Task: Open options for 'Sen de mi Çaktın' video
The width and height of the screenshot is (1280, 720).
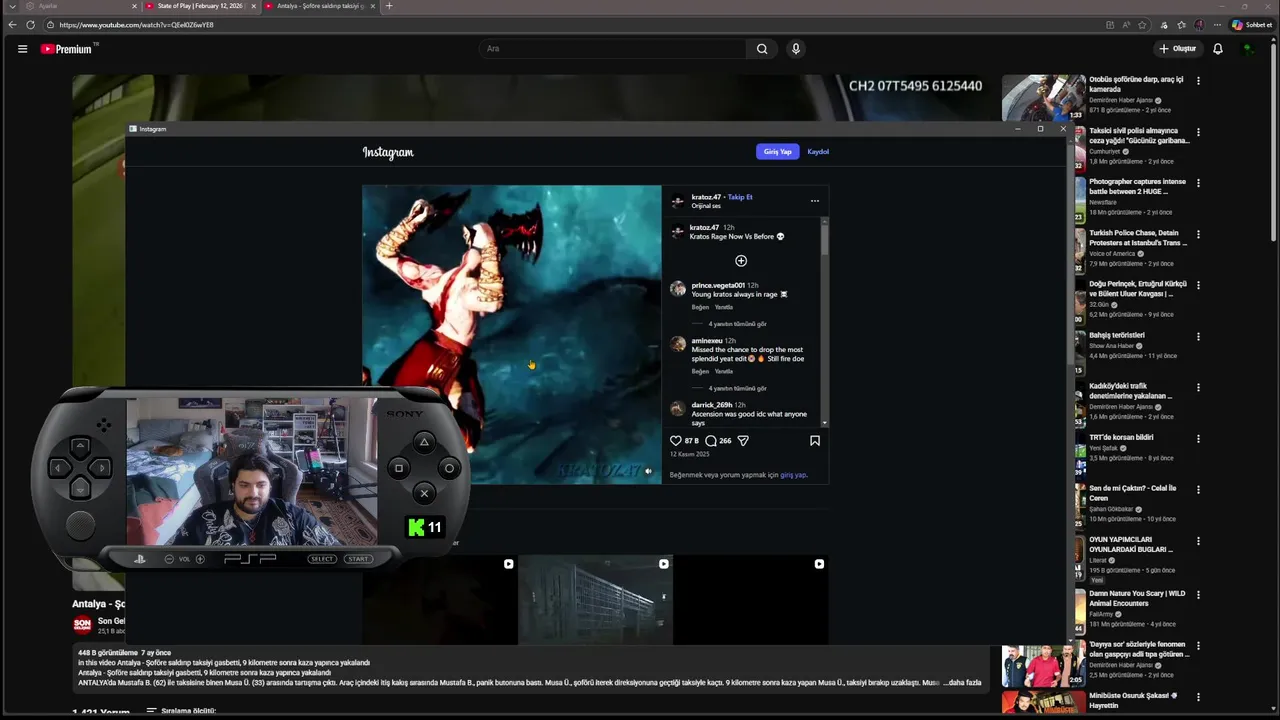Action: click(x=1198, y=490)
